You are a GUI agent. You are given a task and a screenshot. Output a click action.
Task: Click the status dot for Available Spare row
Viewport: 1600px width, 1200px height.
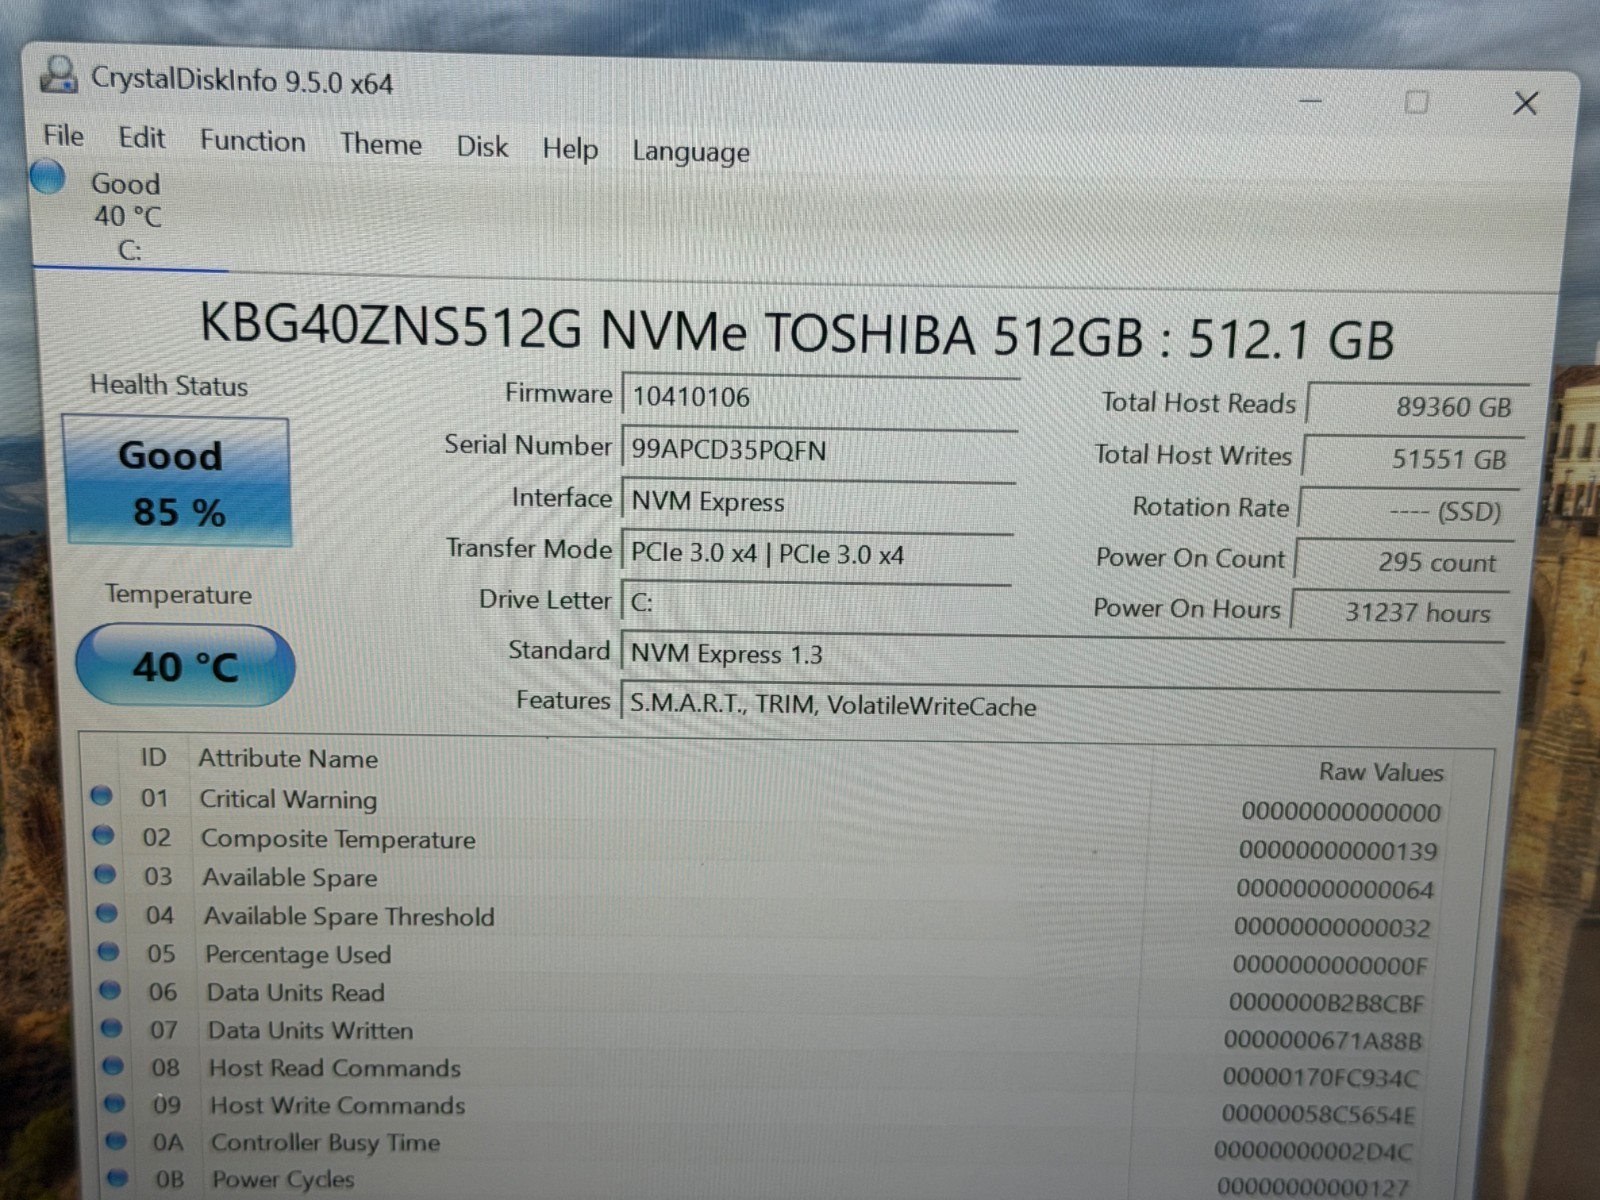tap(105, 874)
